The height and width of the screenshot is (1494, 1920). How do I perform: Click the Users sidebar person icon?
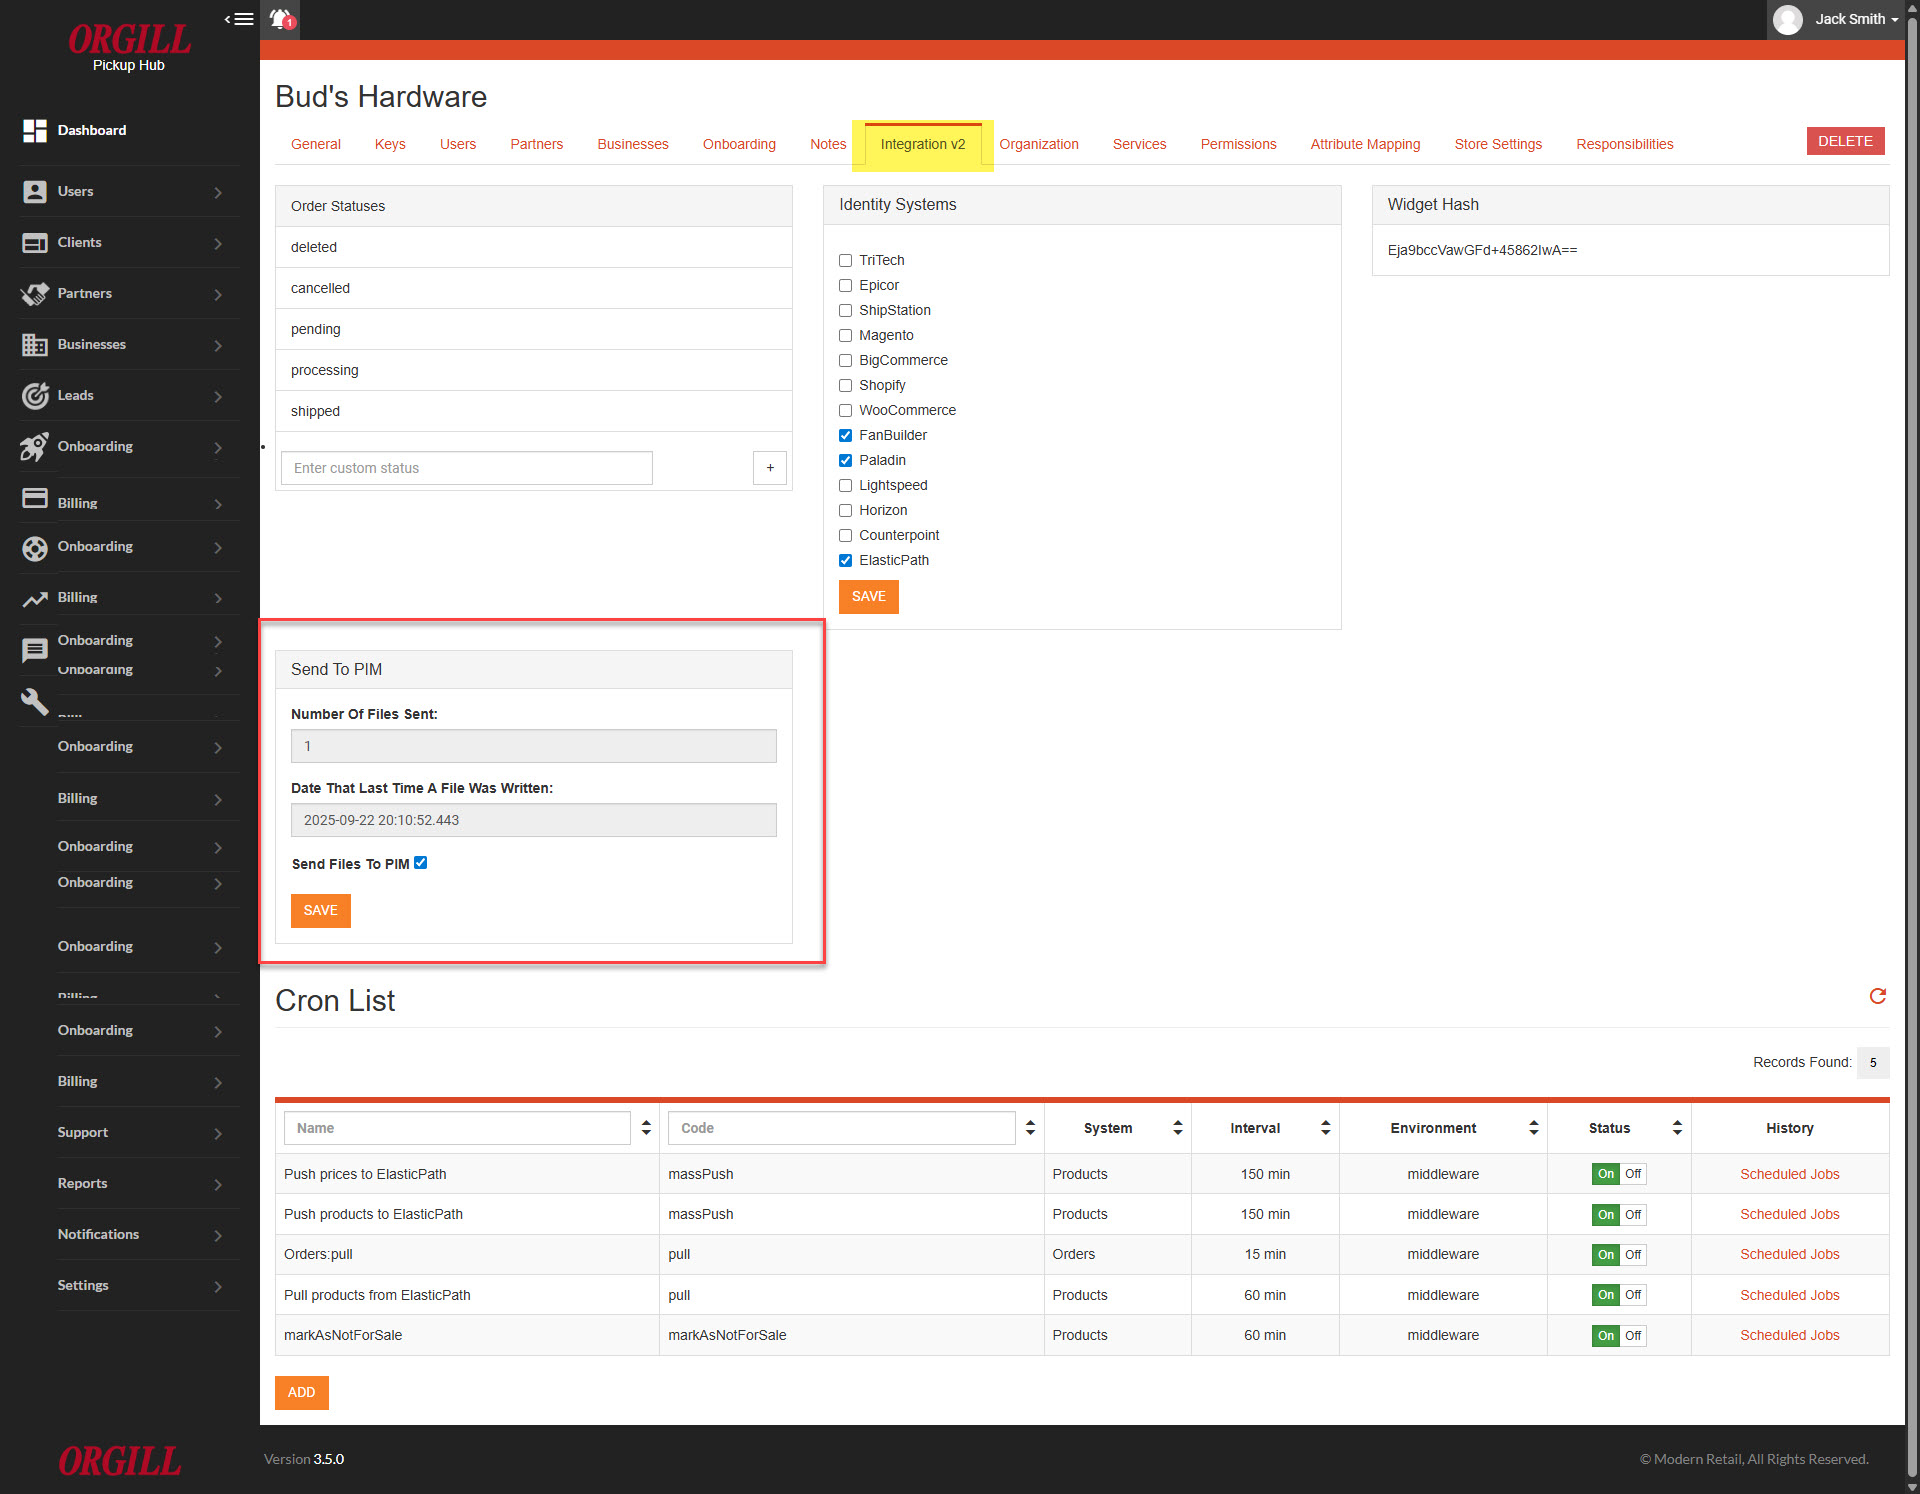coord(35,192)
